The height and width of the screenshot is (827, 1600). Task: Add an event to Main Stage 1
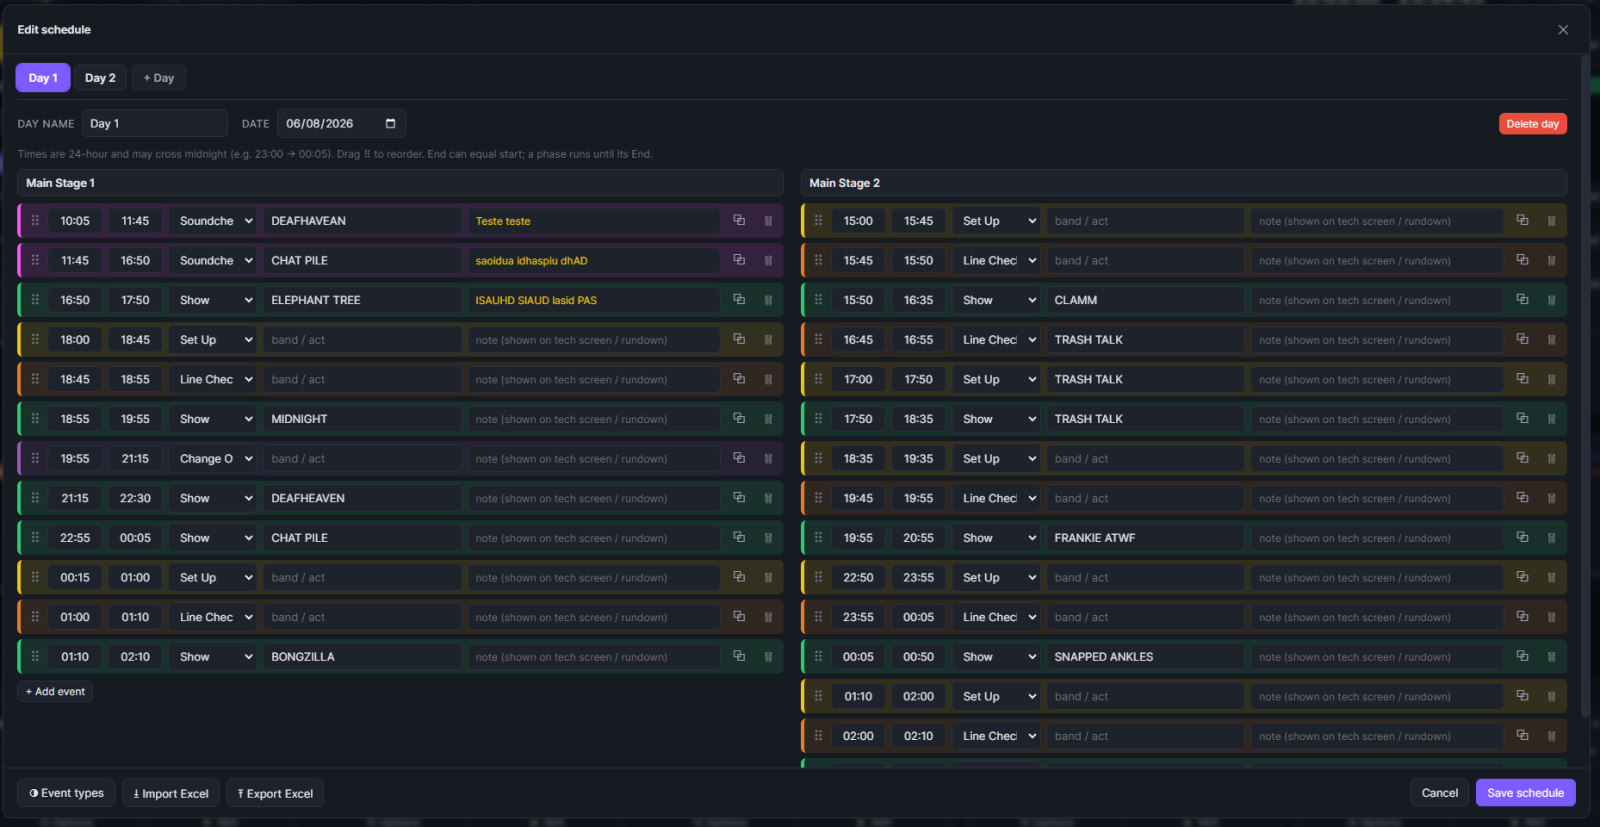click(55, 692)
